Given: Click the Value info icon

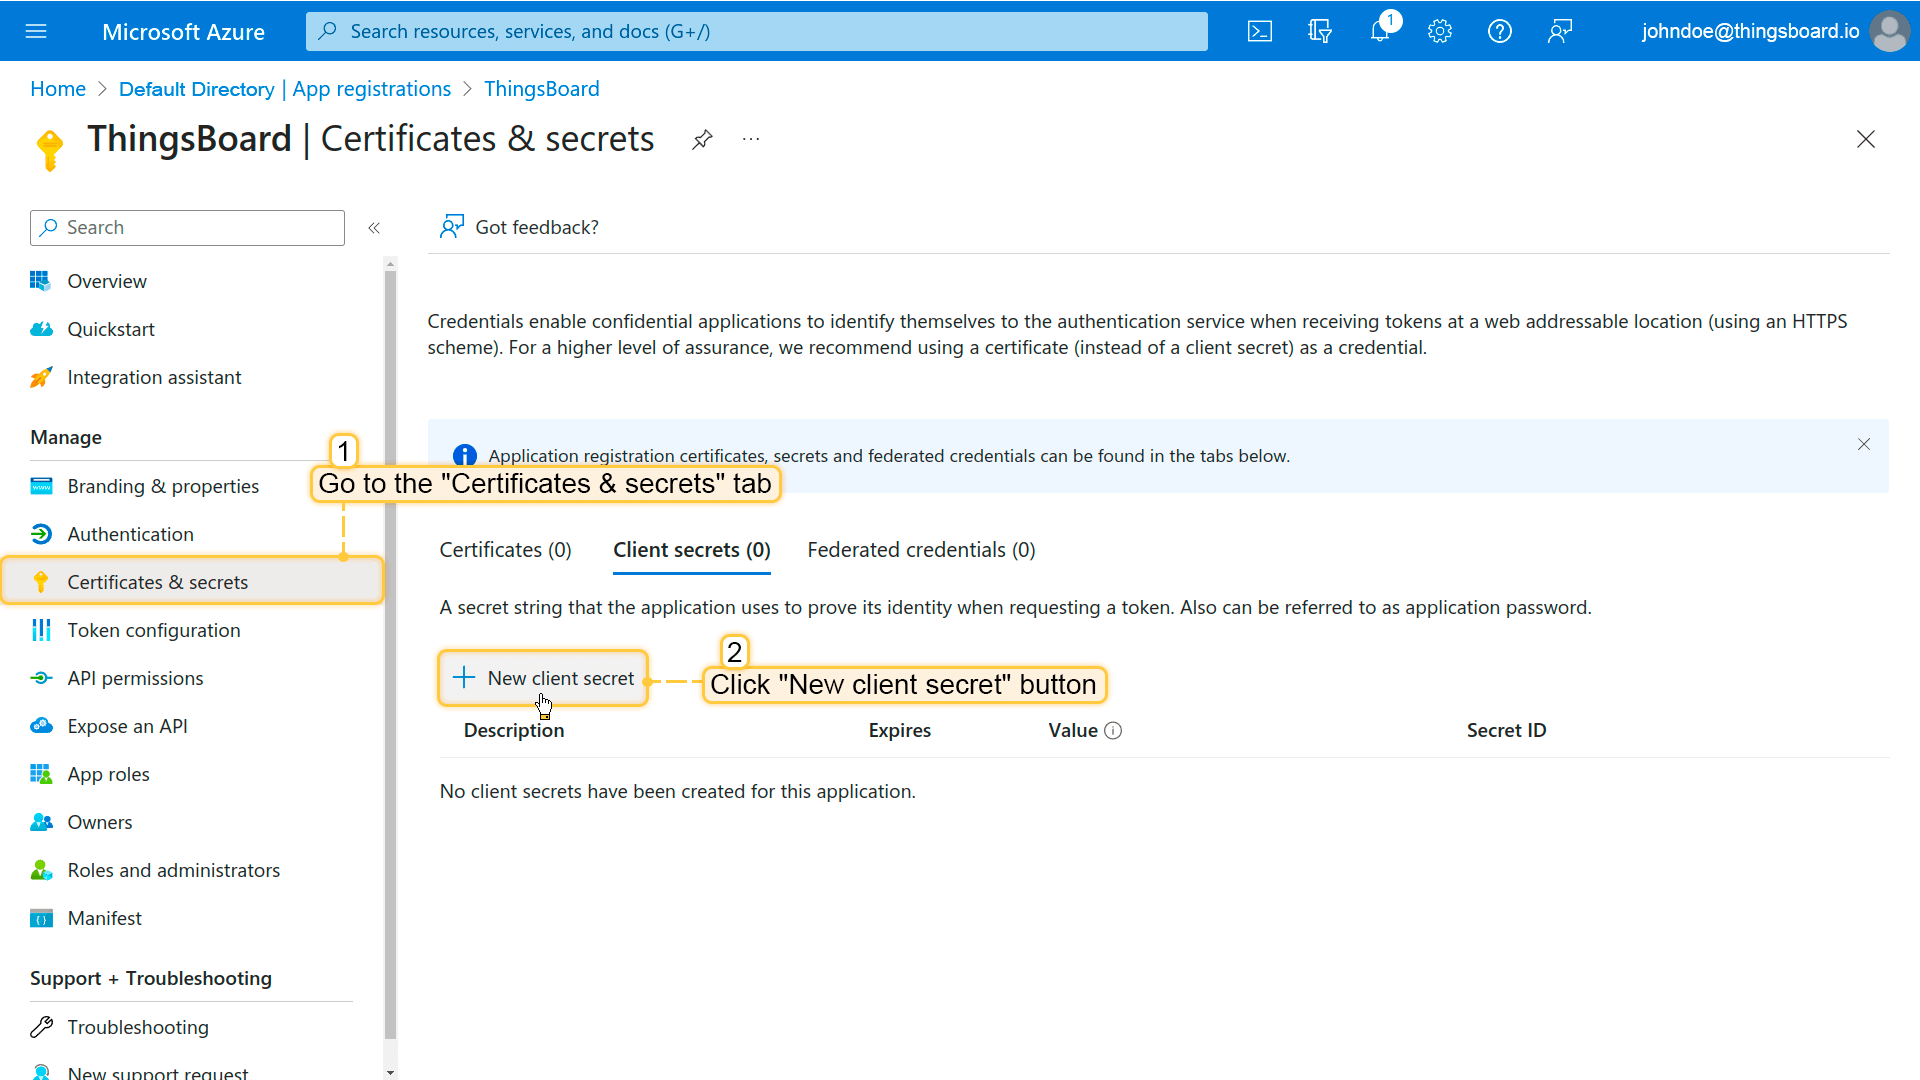Looking at the screenshot, I should coord(1113,731).
